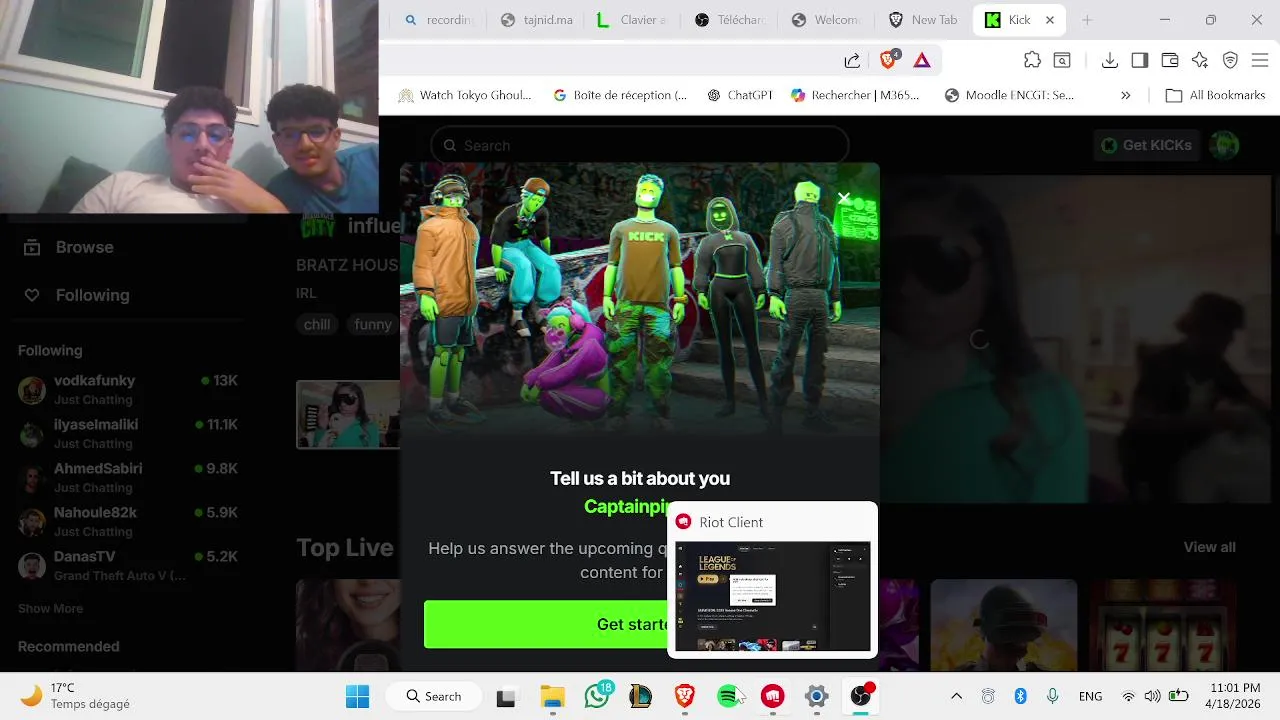Open WhatsApp from taskbar

597,696
